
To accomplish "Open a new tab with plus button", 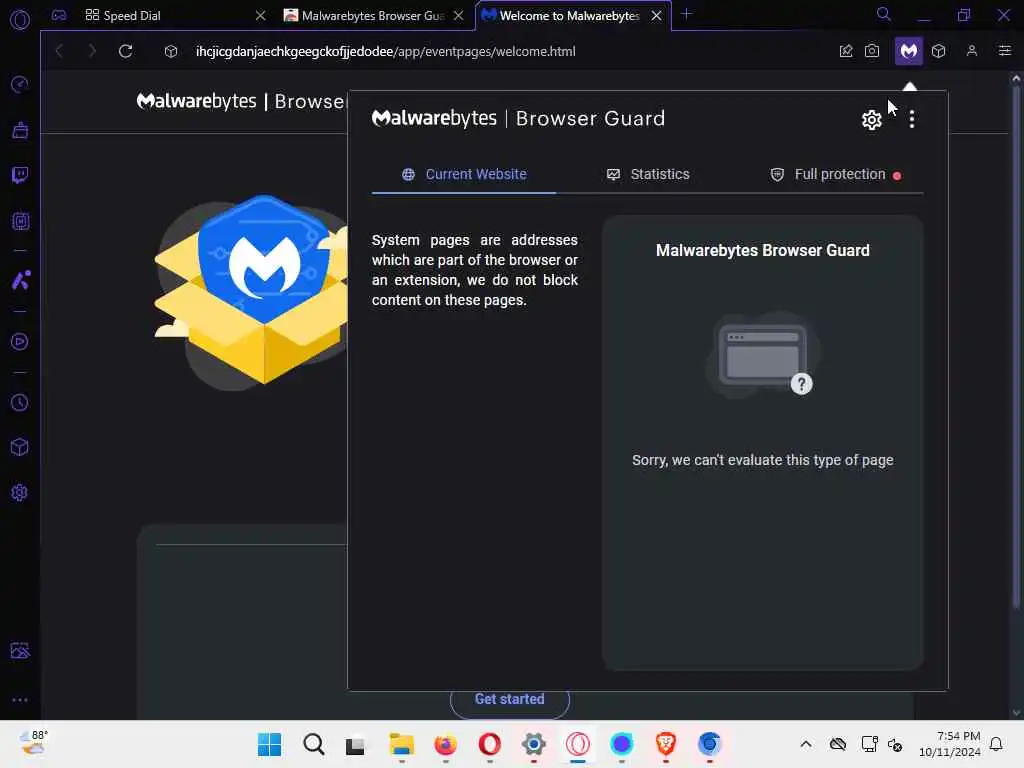I will 686,14.
